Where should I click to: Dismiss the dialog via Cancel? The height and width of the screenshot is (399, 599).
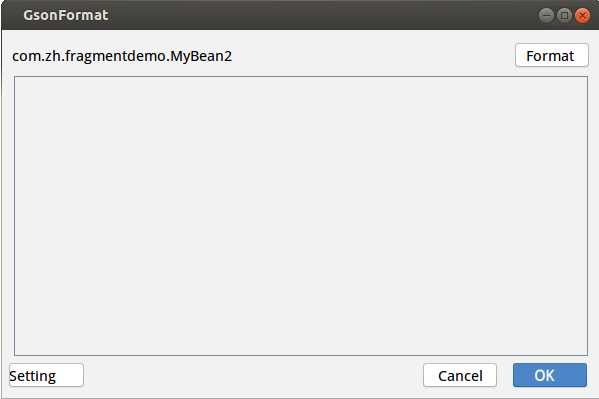pos(460,375)
